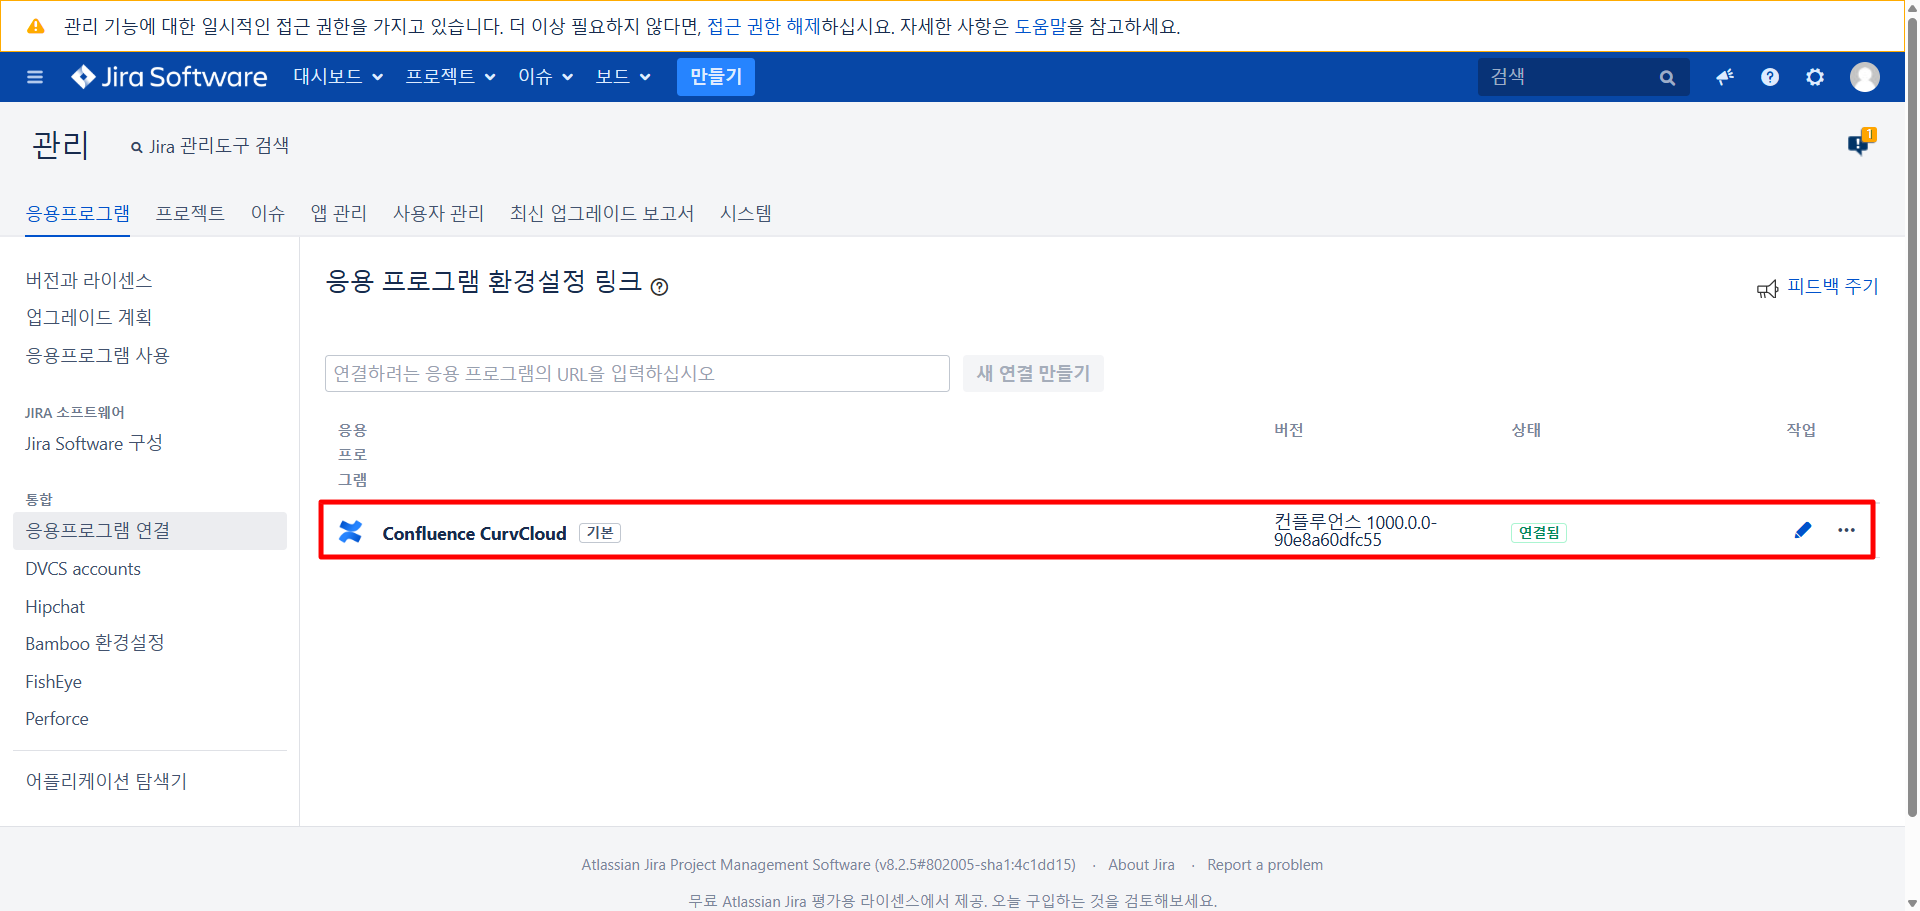Image resolution: width=1920 pixels, height=911 pixels.
Task: Open 어플리케이션 탐색기 in sidebar
Action: (106, 781)
